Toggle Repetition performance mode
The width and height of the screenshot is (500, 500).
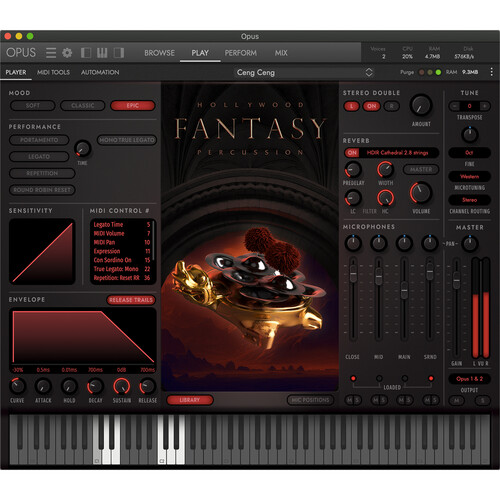pos(42,173)
